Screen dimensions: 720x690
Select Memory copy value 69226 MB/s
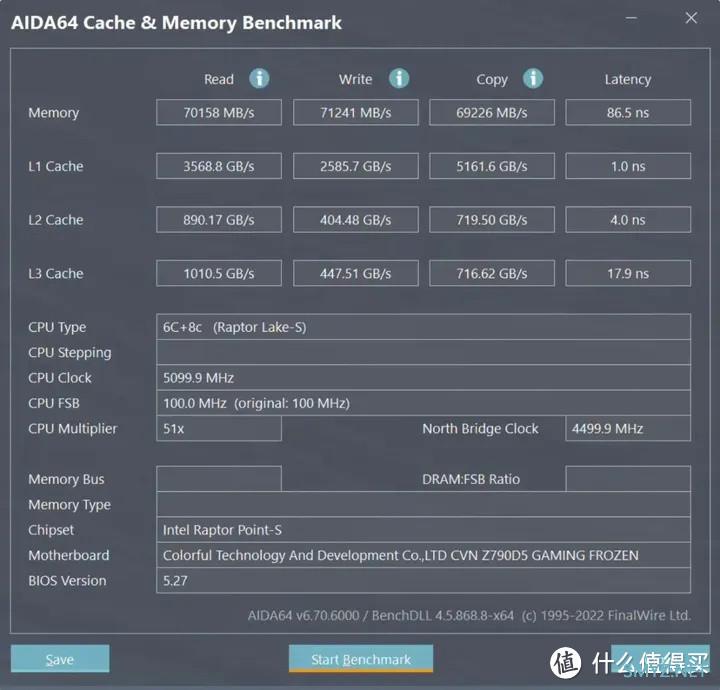492,112
